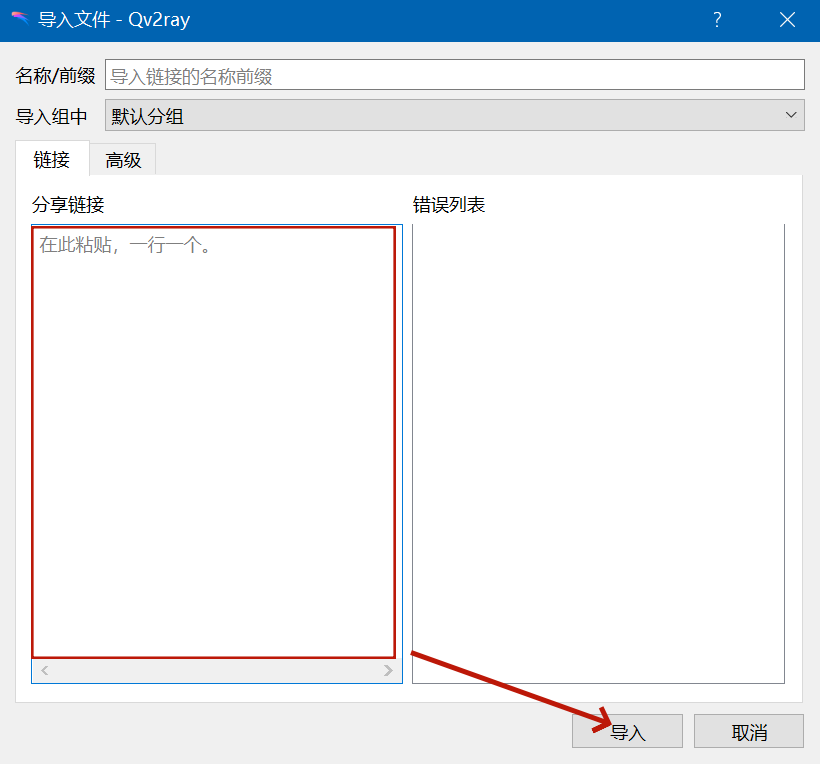
Task: Click the 分享链接 label
Action: [x=68, y=204]
